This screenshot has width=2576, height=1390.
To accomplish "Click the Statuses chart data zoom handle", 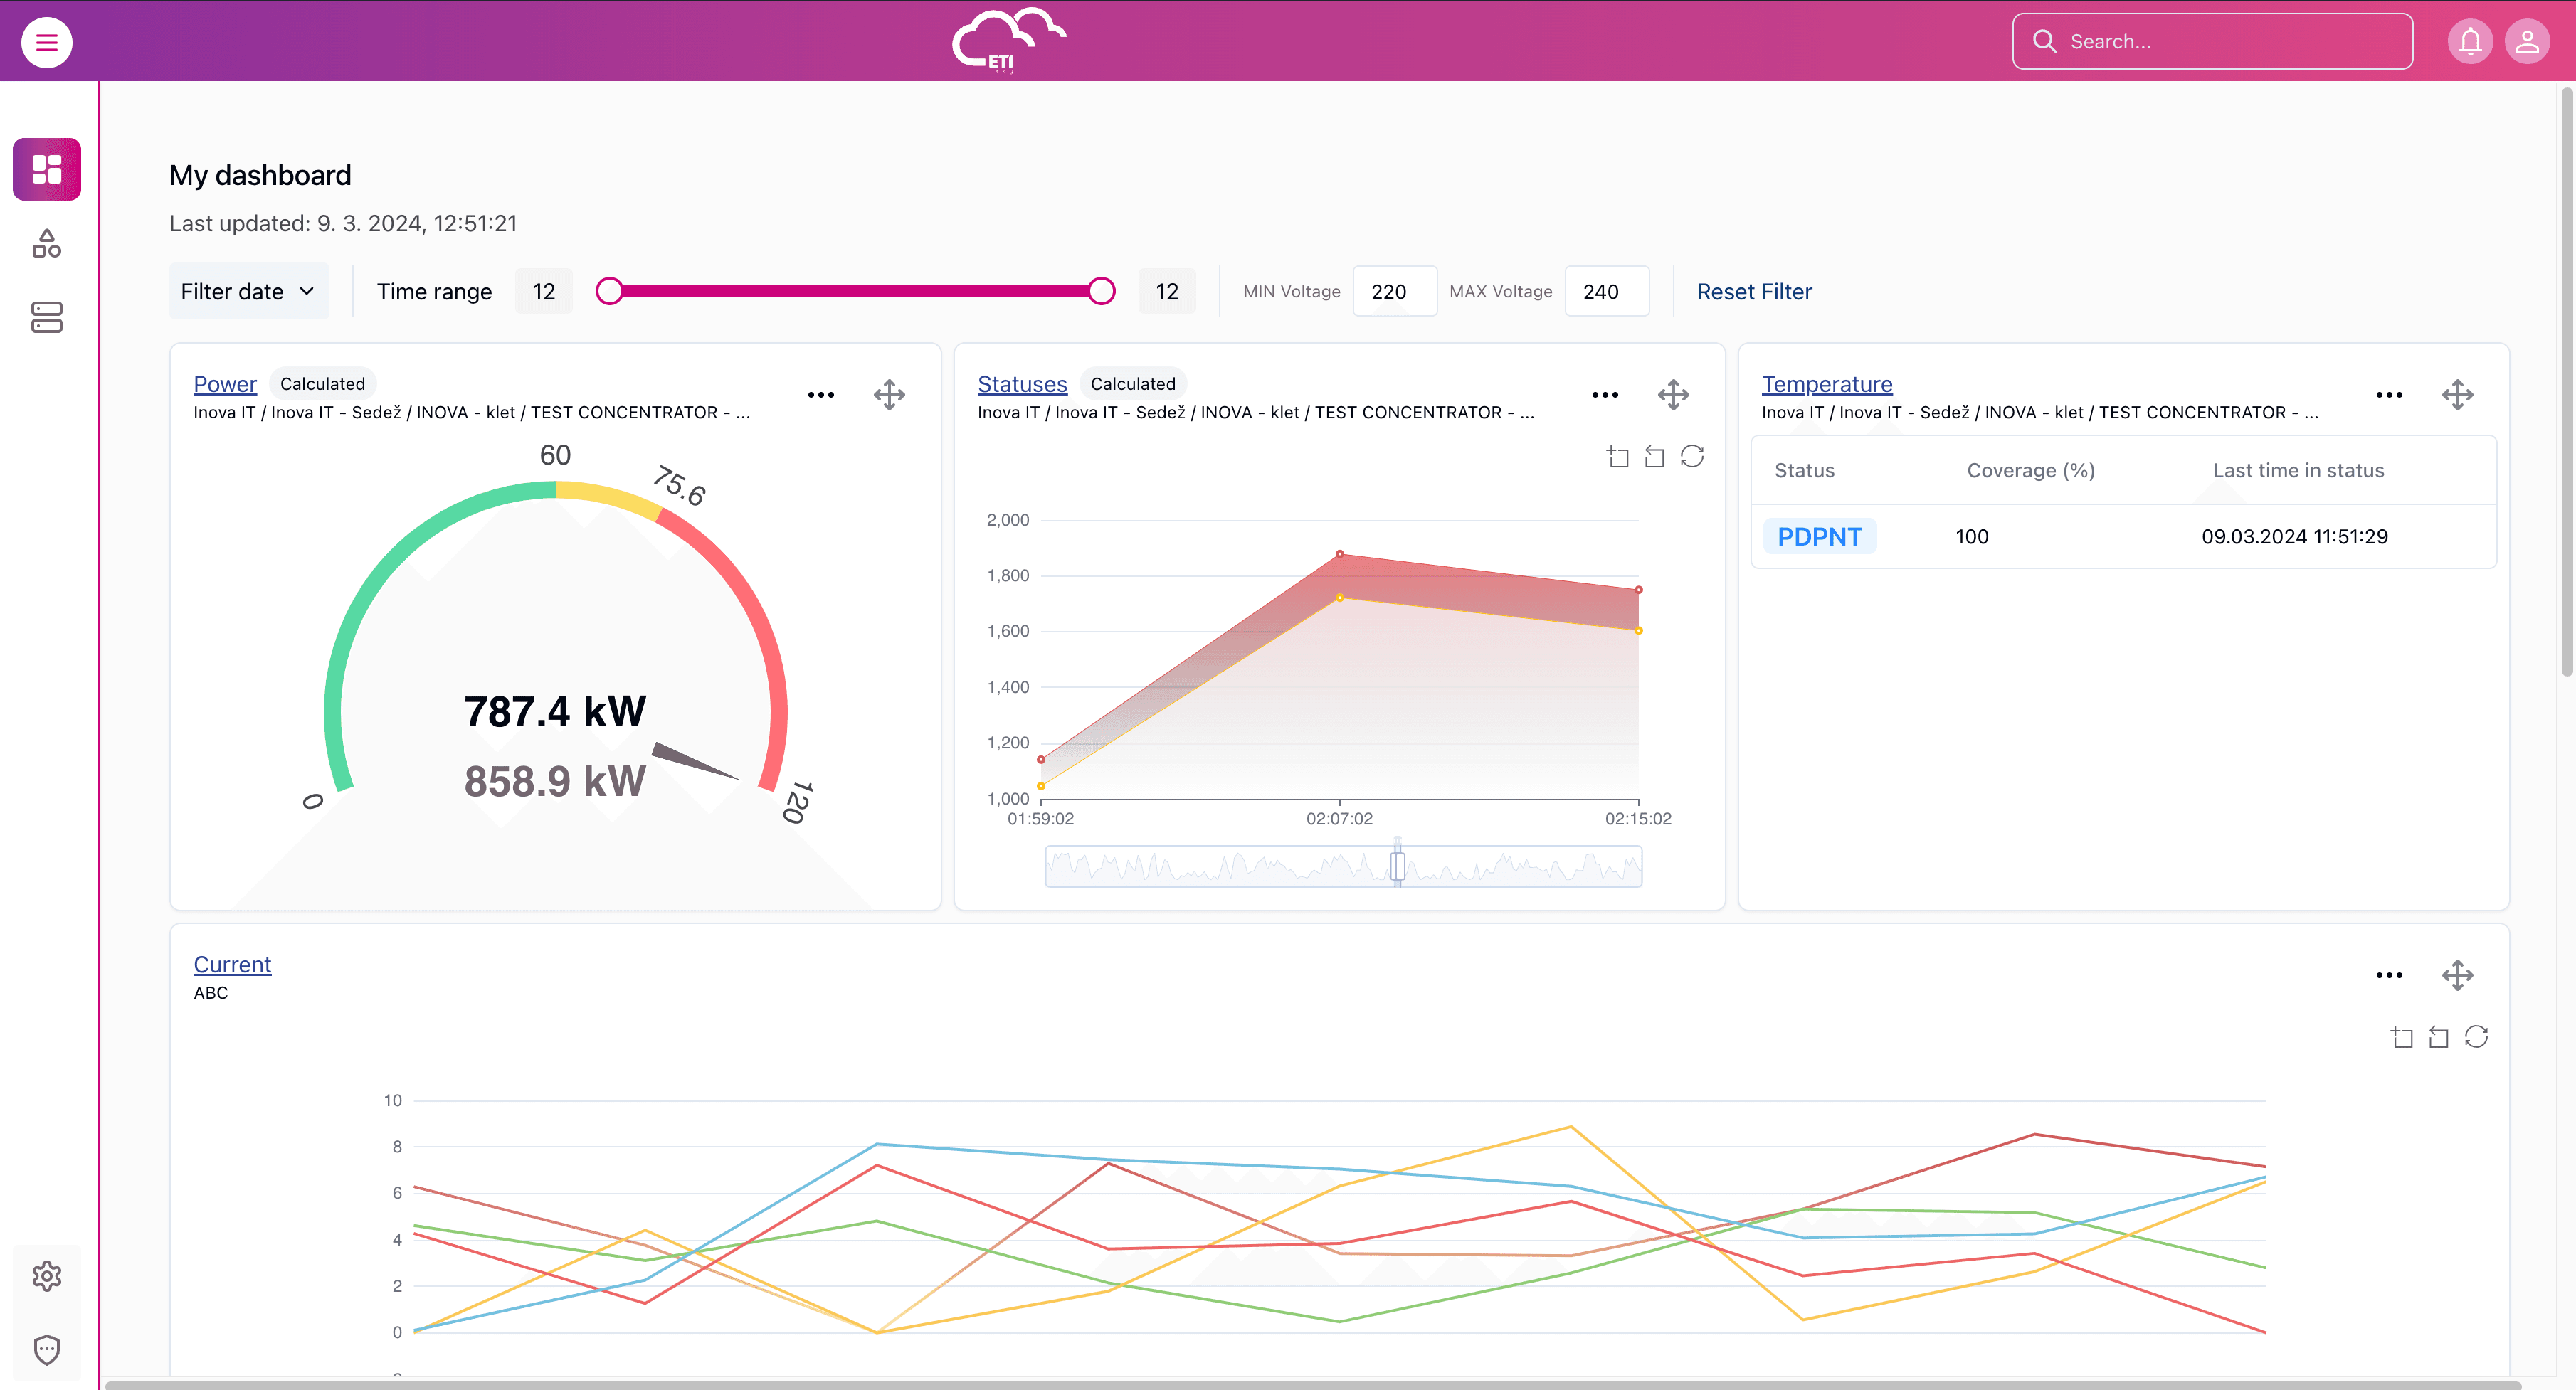I will 1397,866.
